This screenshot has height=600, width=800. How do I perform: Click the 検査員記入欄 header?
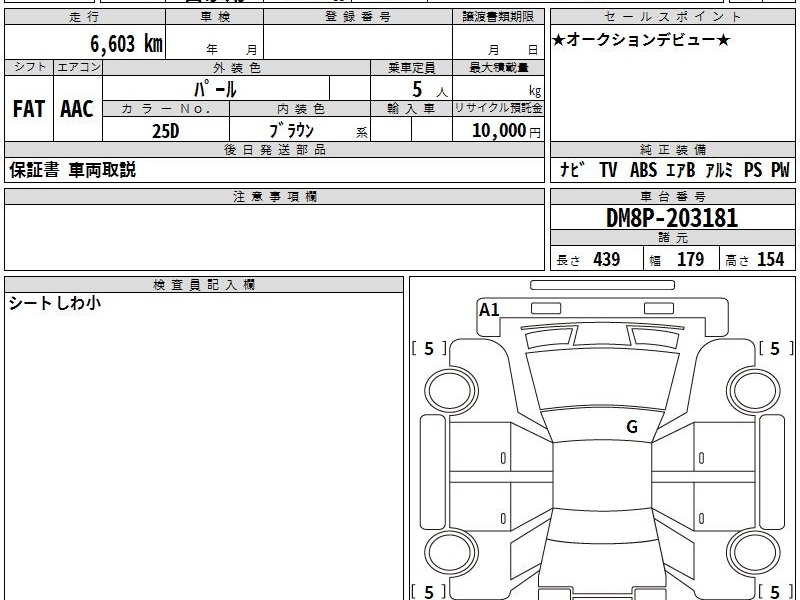[x=204, y=285]
